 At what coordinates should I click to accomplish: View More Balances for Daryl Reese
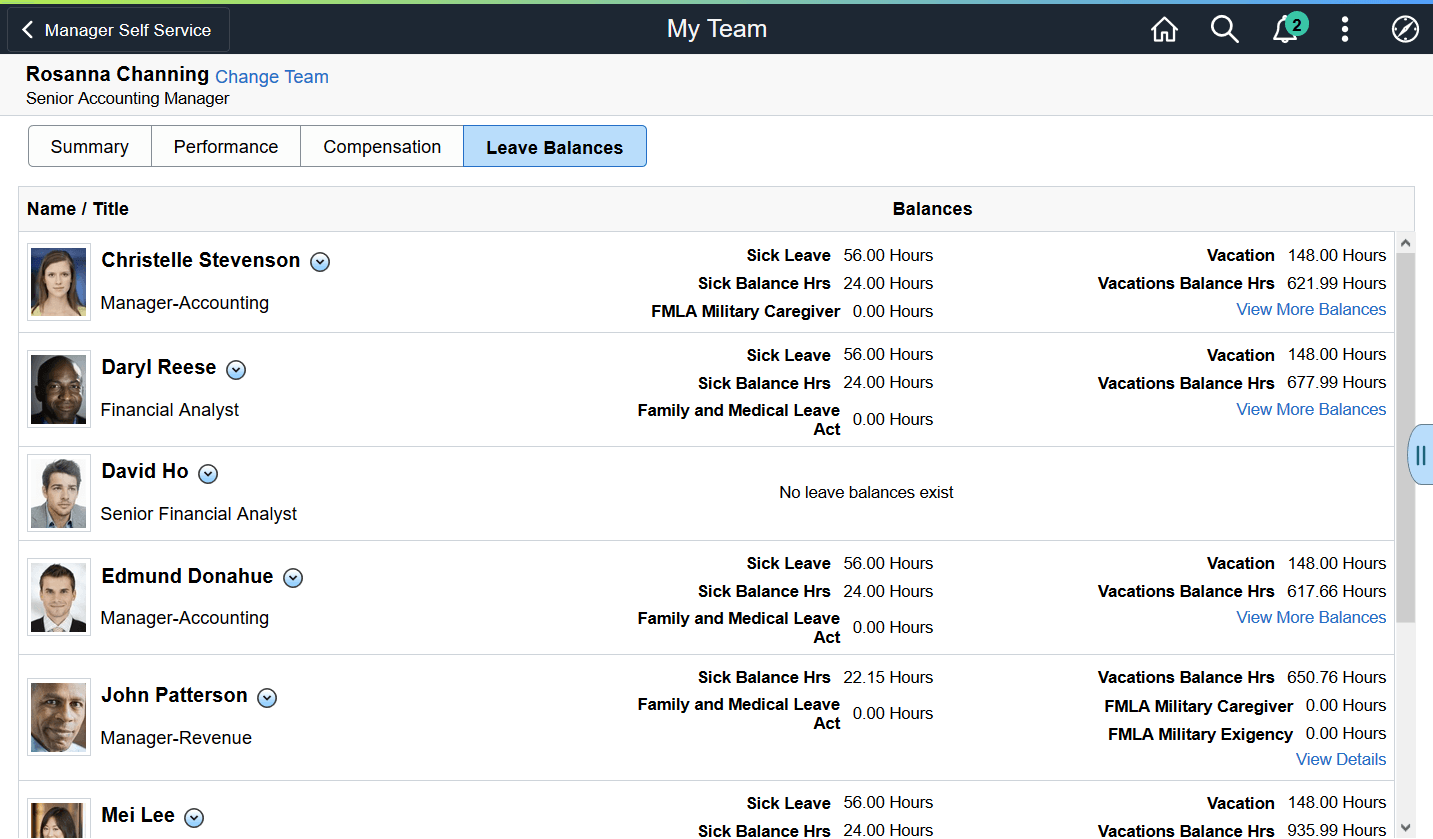(1311, 410)
